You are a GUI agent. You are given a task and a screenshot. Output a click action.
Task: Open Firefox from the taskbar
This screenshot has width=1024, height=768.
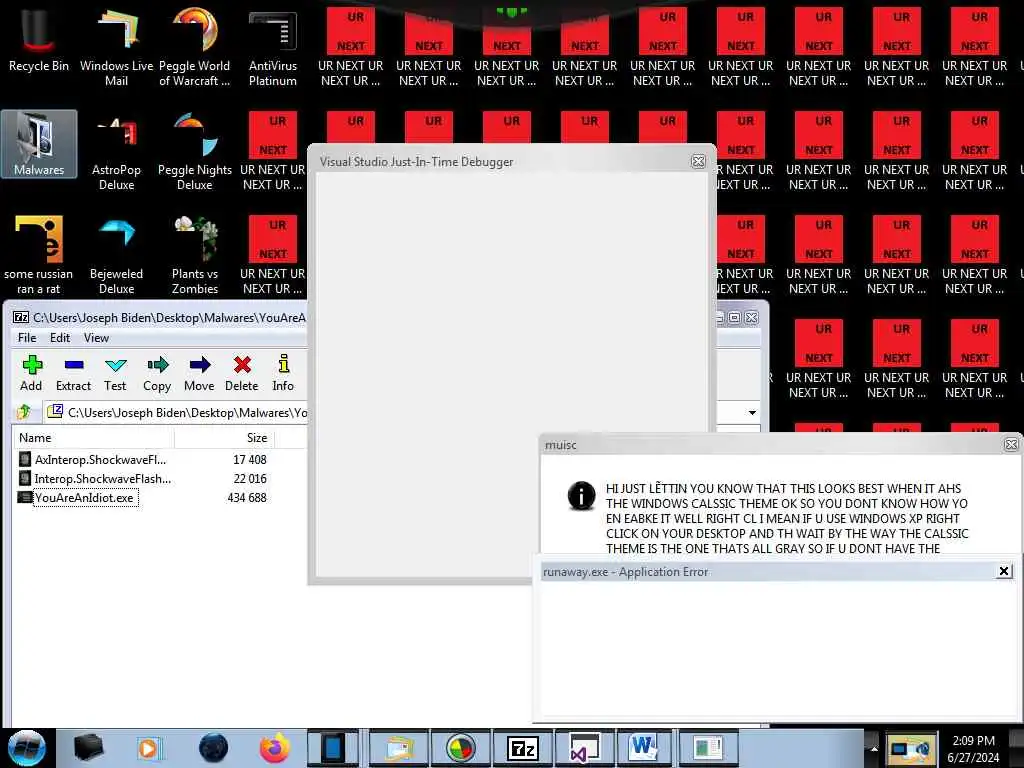[275, 748]
